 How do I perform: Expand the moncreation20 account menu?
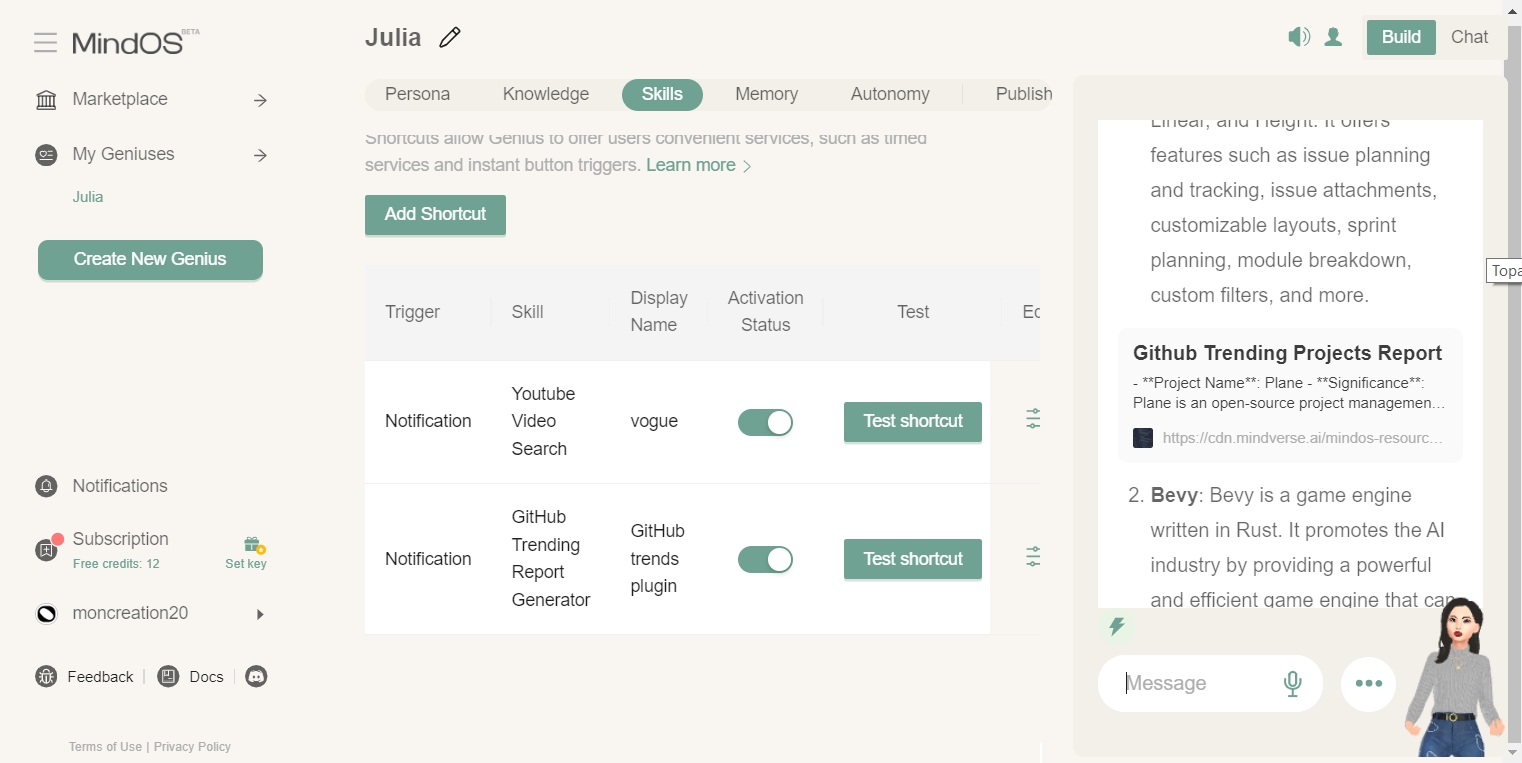point(260,614)
